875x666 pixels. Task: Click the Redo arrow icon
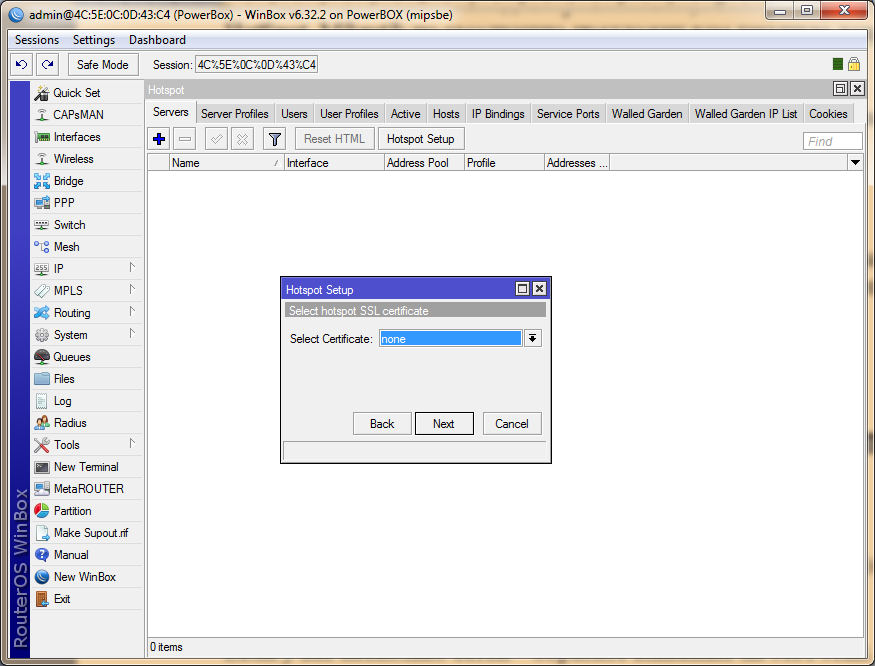[46, 65]
